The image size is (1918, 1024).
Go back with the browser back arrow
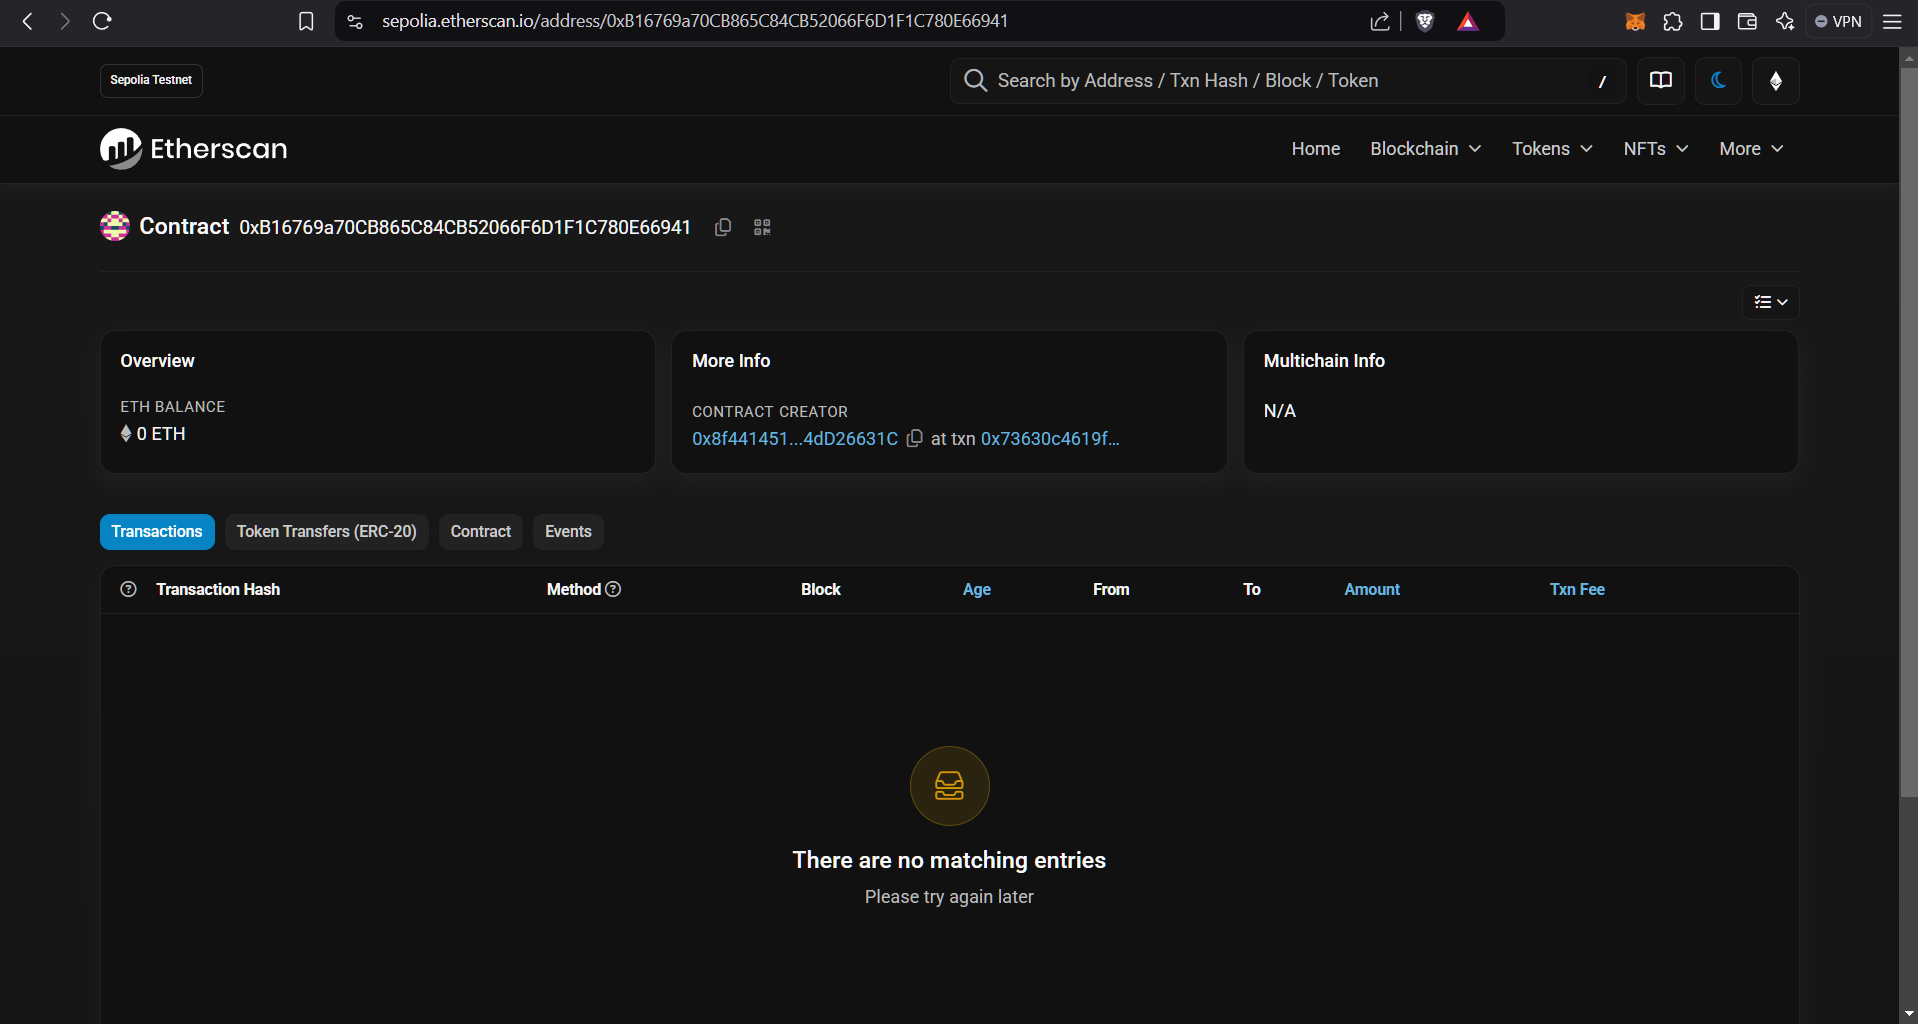click(28, 21)
